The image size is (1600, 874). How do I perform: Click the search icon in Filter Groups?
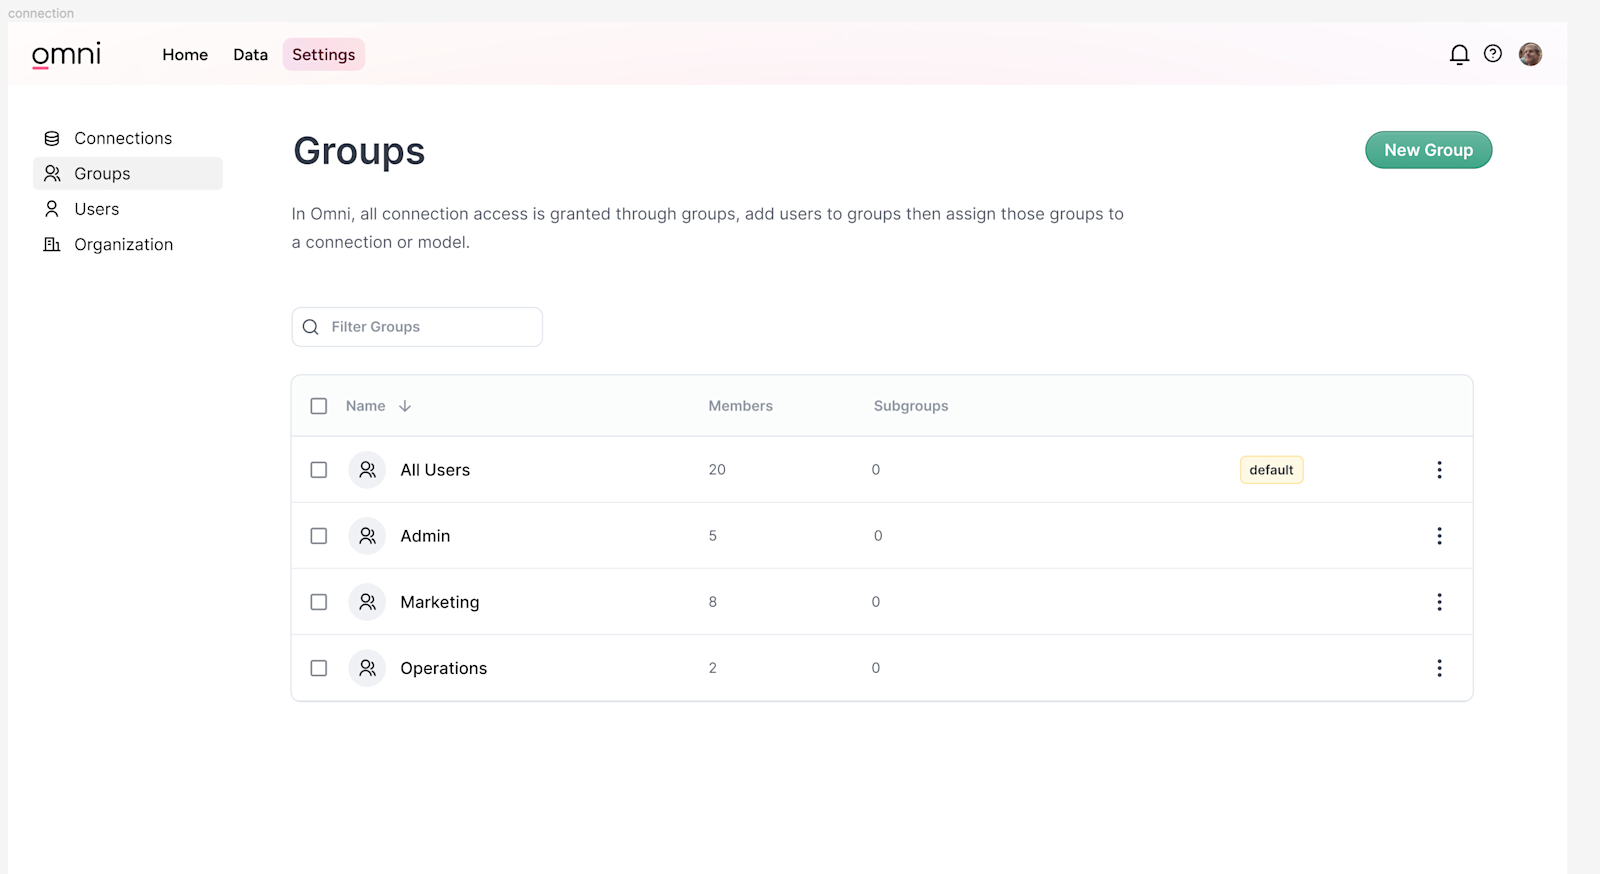(311, 327)
